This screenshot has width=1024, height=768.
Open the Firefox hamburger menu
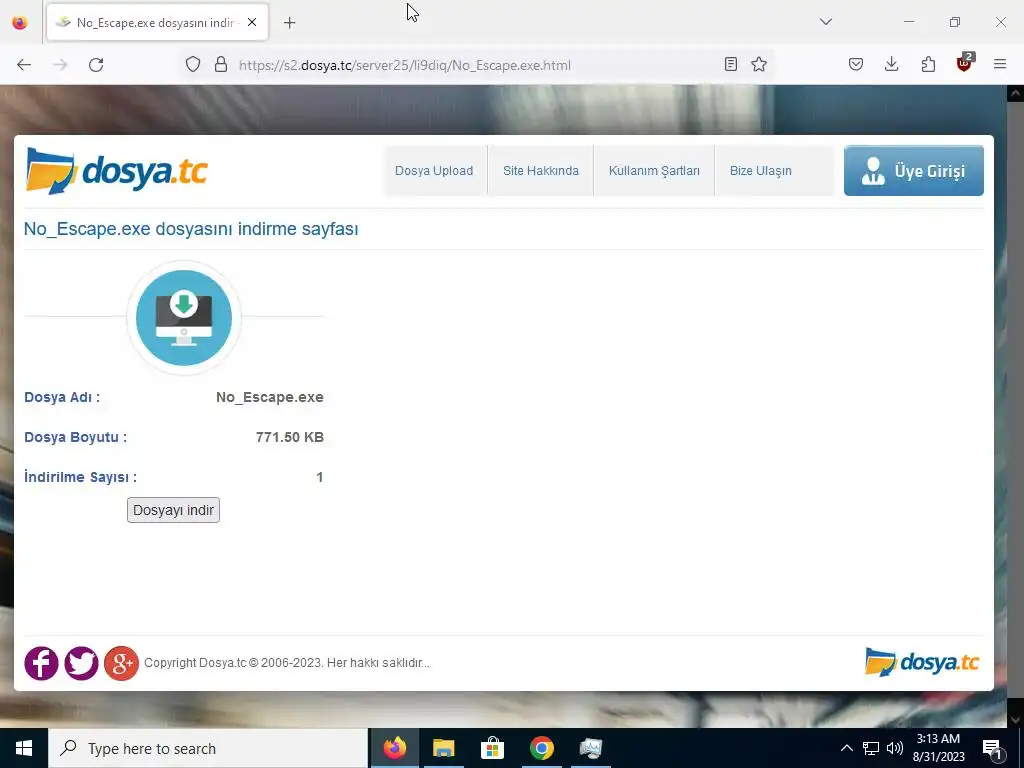[x=1000, y=64]
